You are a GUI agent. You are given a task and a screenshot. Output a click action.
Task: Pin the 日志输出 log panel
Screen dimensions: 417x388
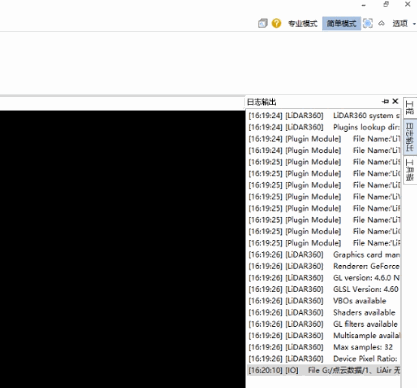pos(385,101)
